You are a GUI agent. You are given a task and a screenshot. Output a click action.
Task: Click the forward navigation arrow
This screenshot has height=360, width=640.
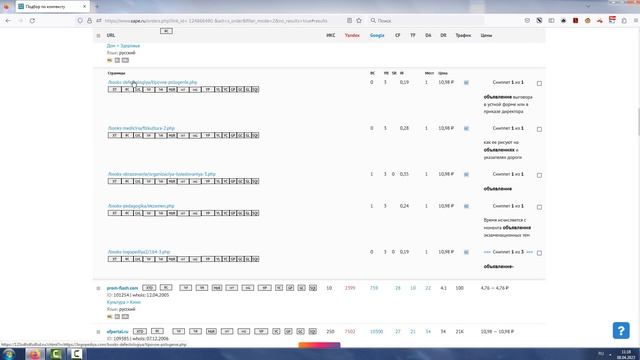click(x=20, y=20)
